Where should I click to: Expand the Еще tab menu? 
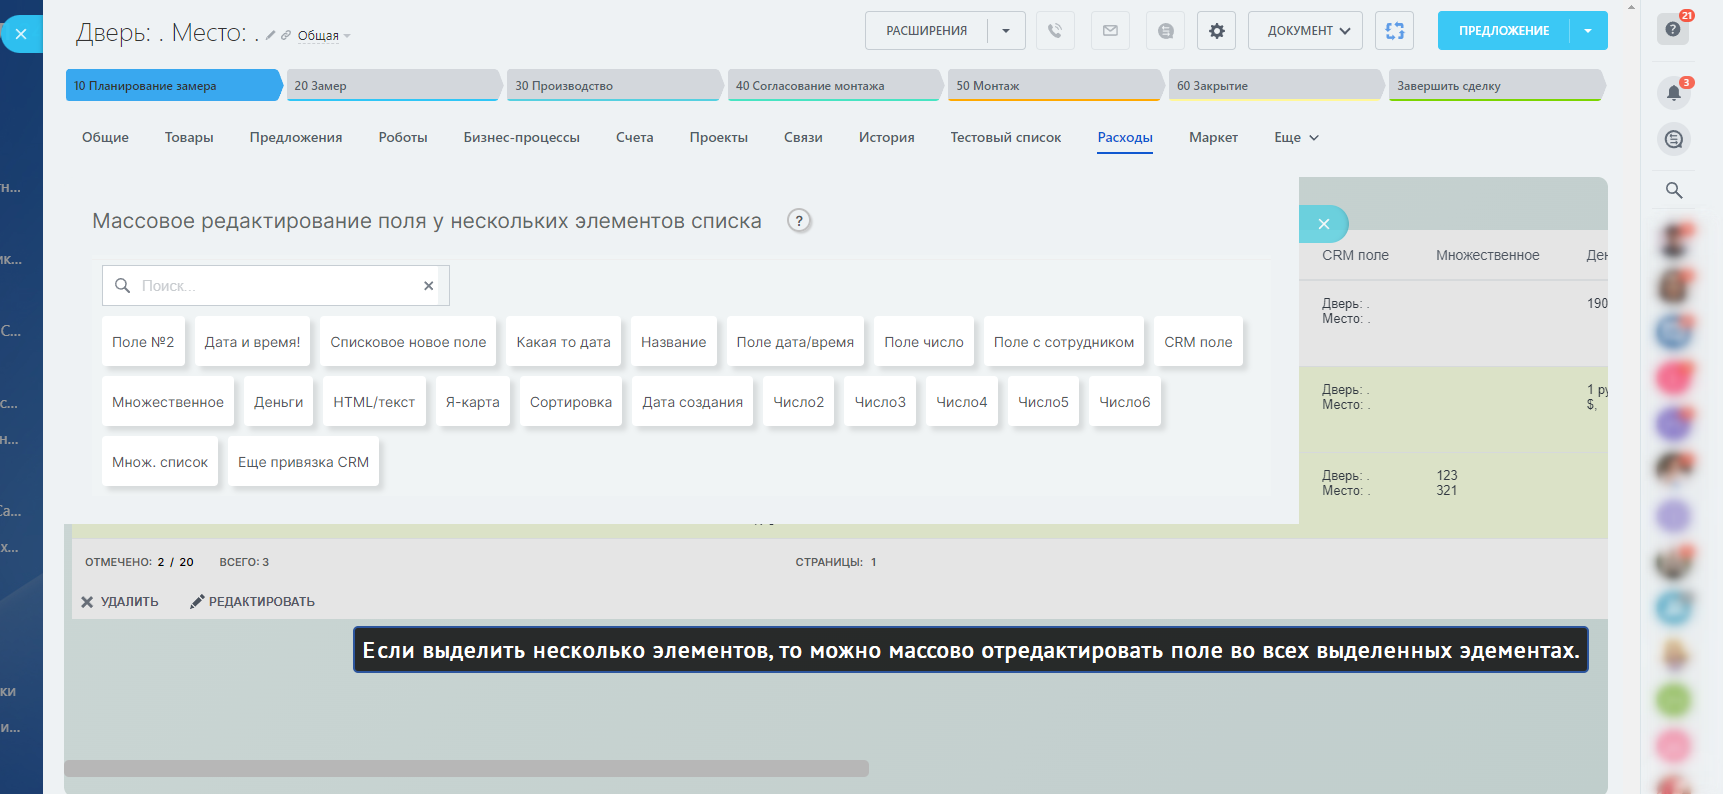[1296, 138]
